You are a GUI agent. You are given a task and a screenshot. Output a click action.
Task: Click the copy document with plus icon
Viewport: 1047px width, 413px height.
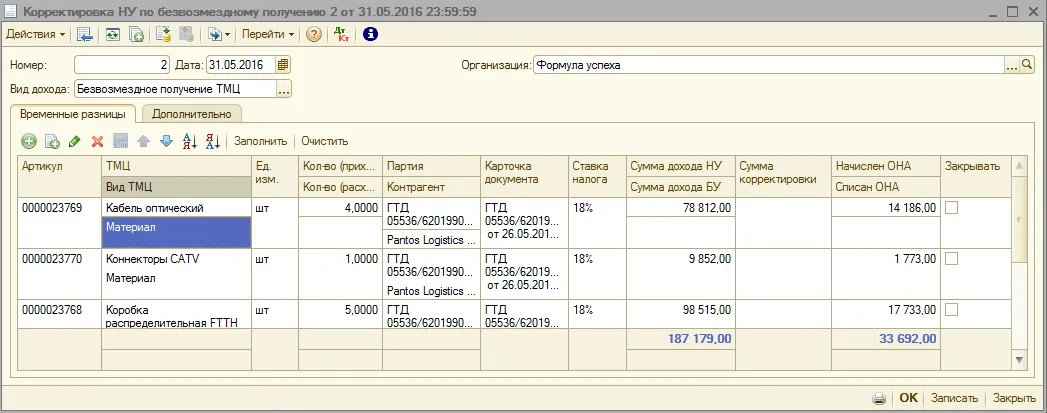coord(136,34)
